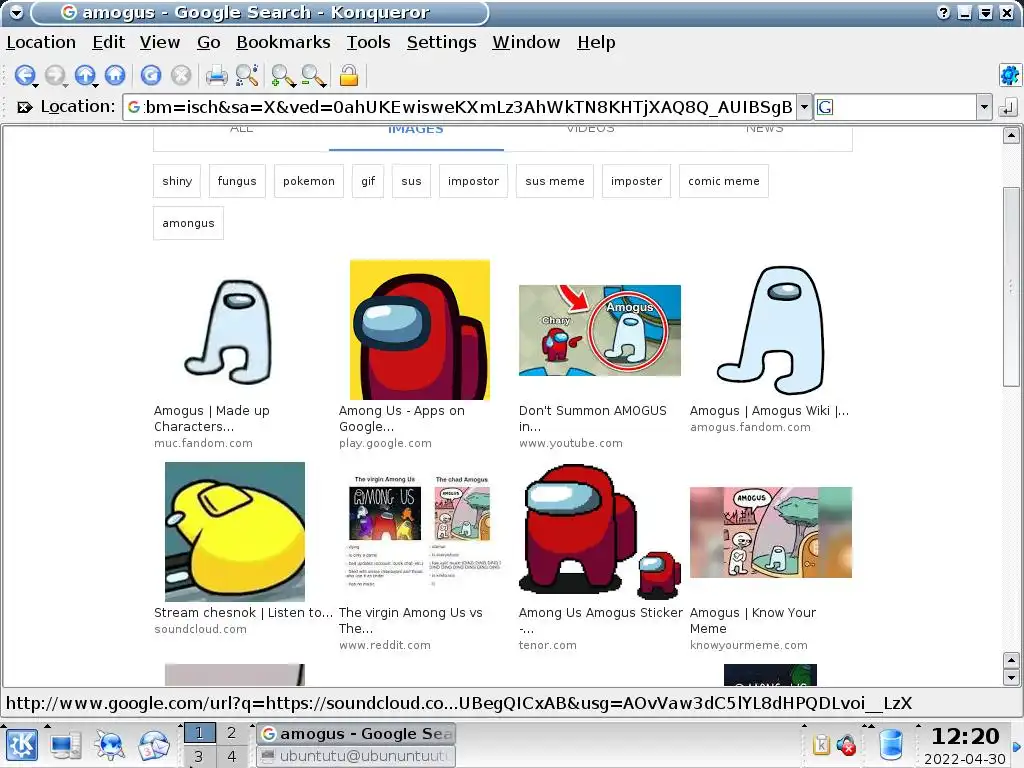This screenshot has width=1024, height=768.
Task: Open 'Among Us - Apps on Google' link
Action: coord(402,419)
